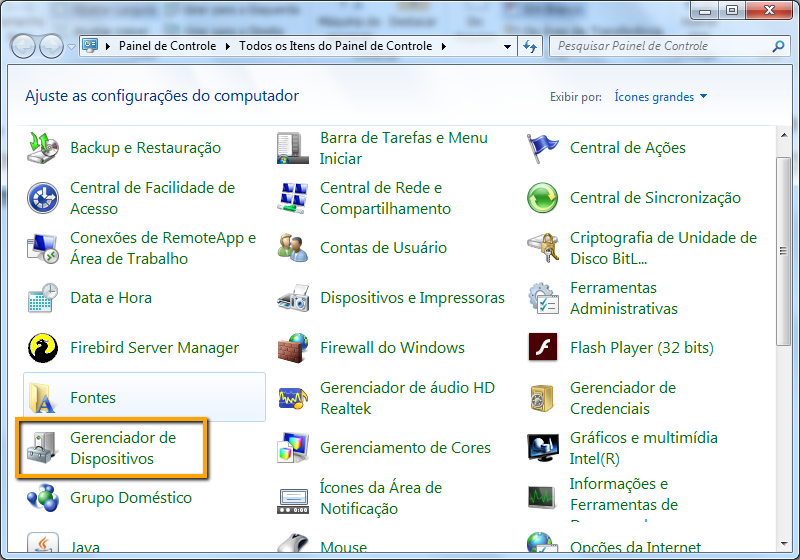Open the Contas de Usuário link
This screenshot has height=560, width=800.
(383, 248)
